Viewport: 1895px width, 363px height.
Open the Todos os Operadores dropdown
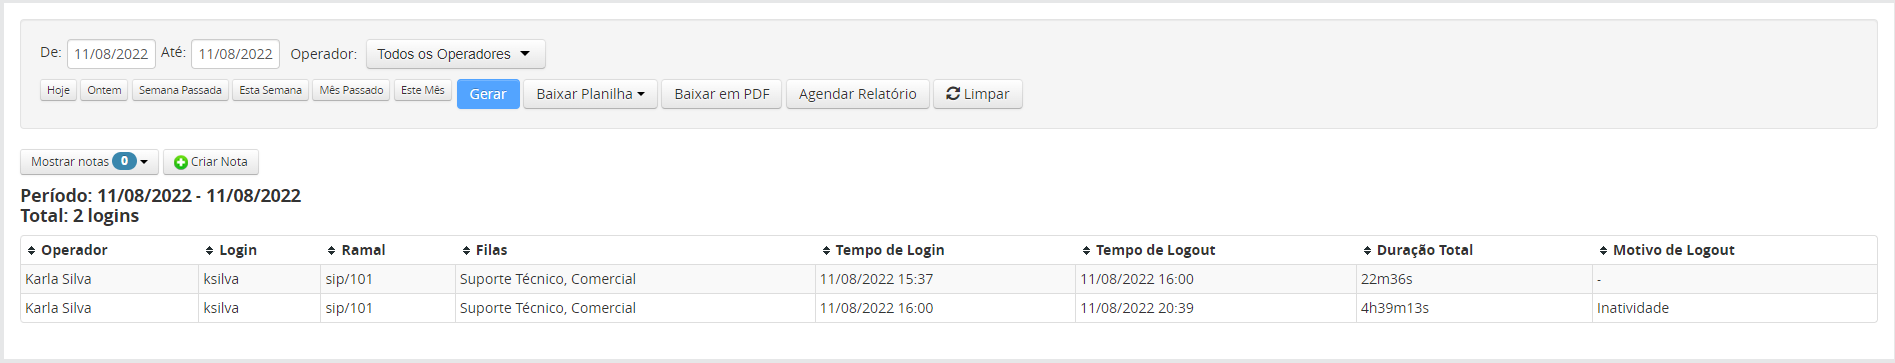tap(456, 54)
